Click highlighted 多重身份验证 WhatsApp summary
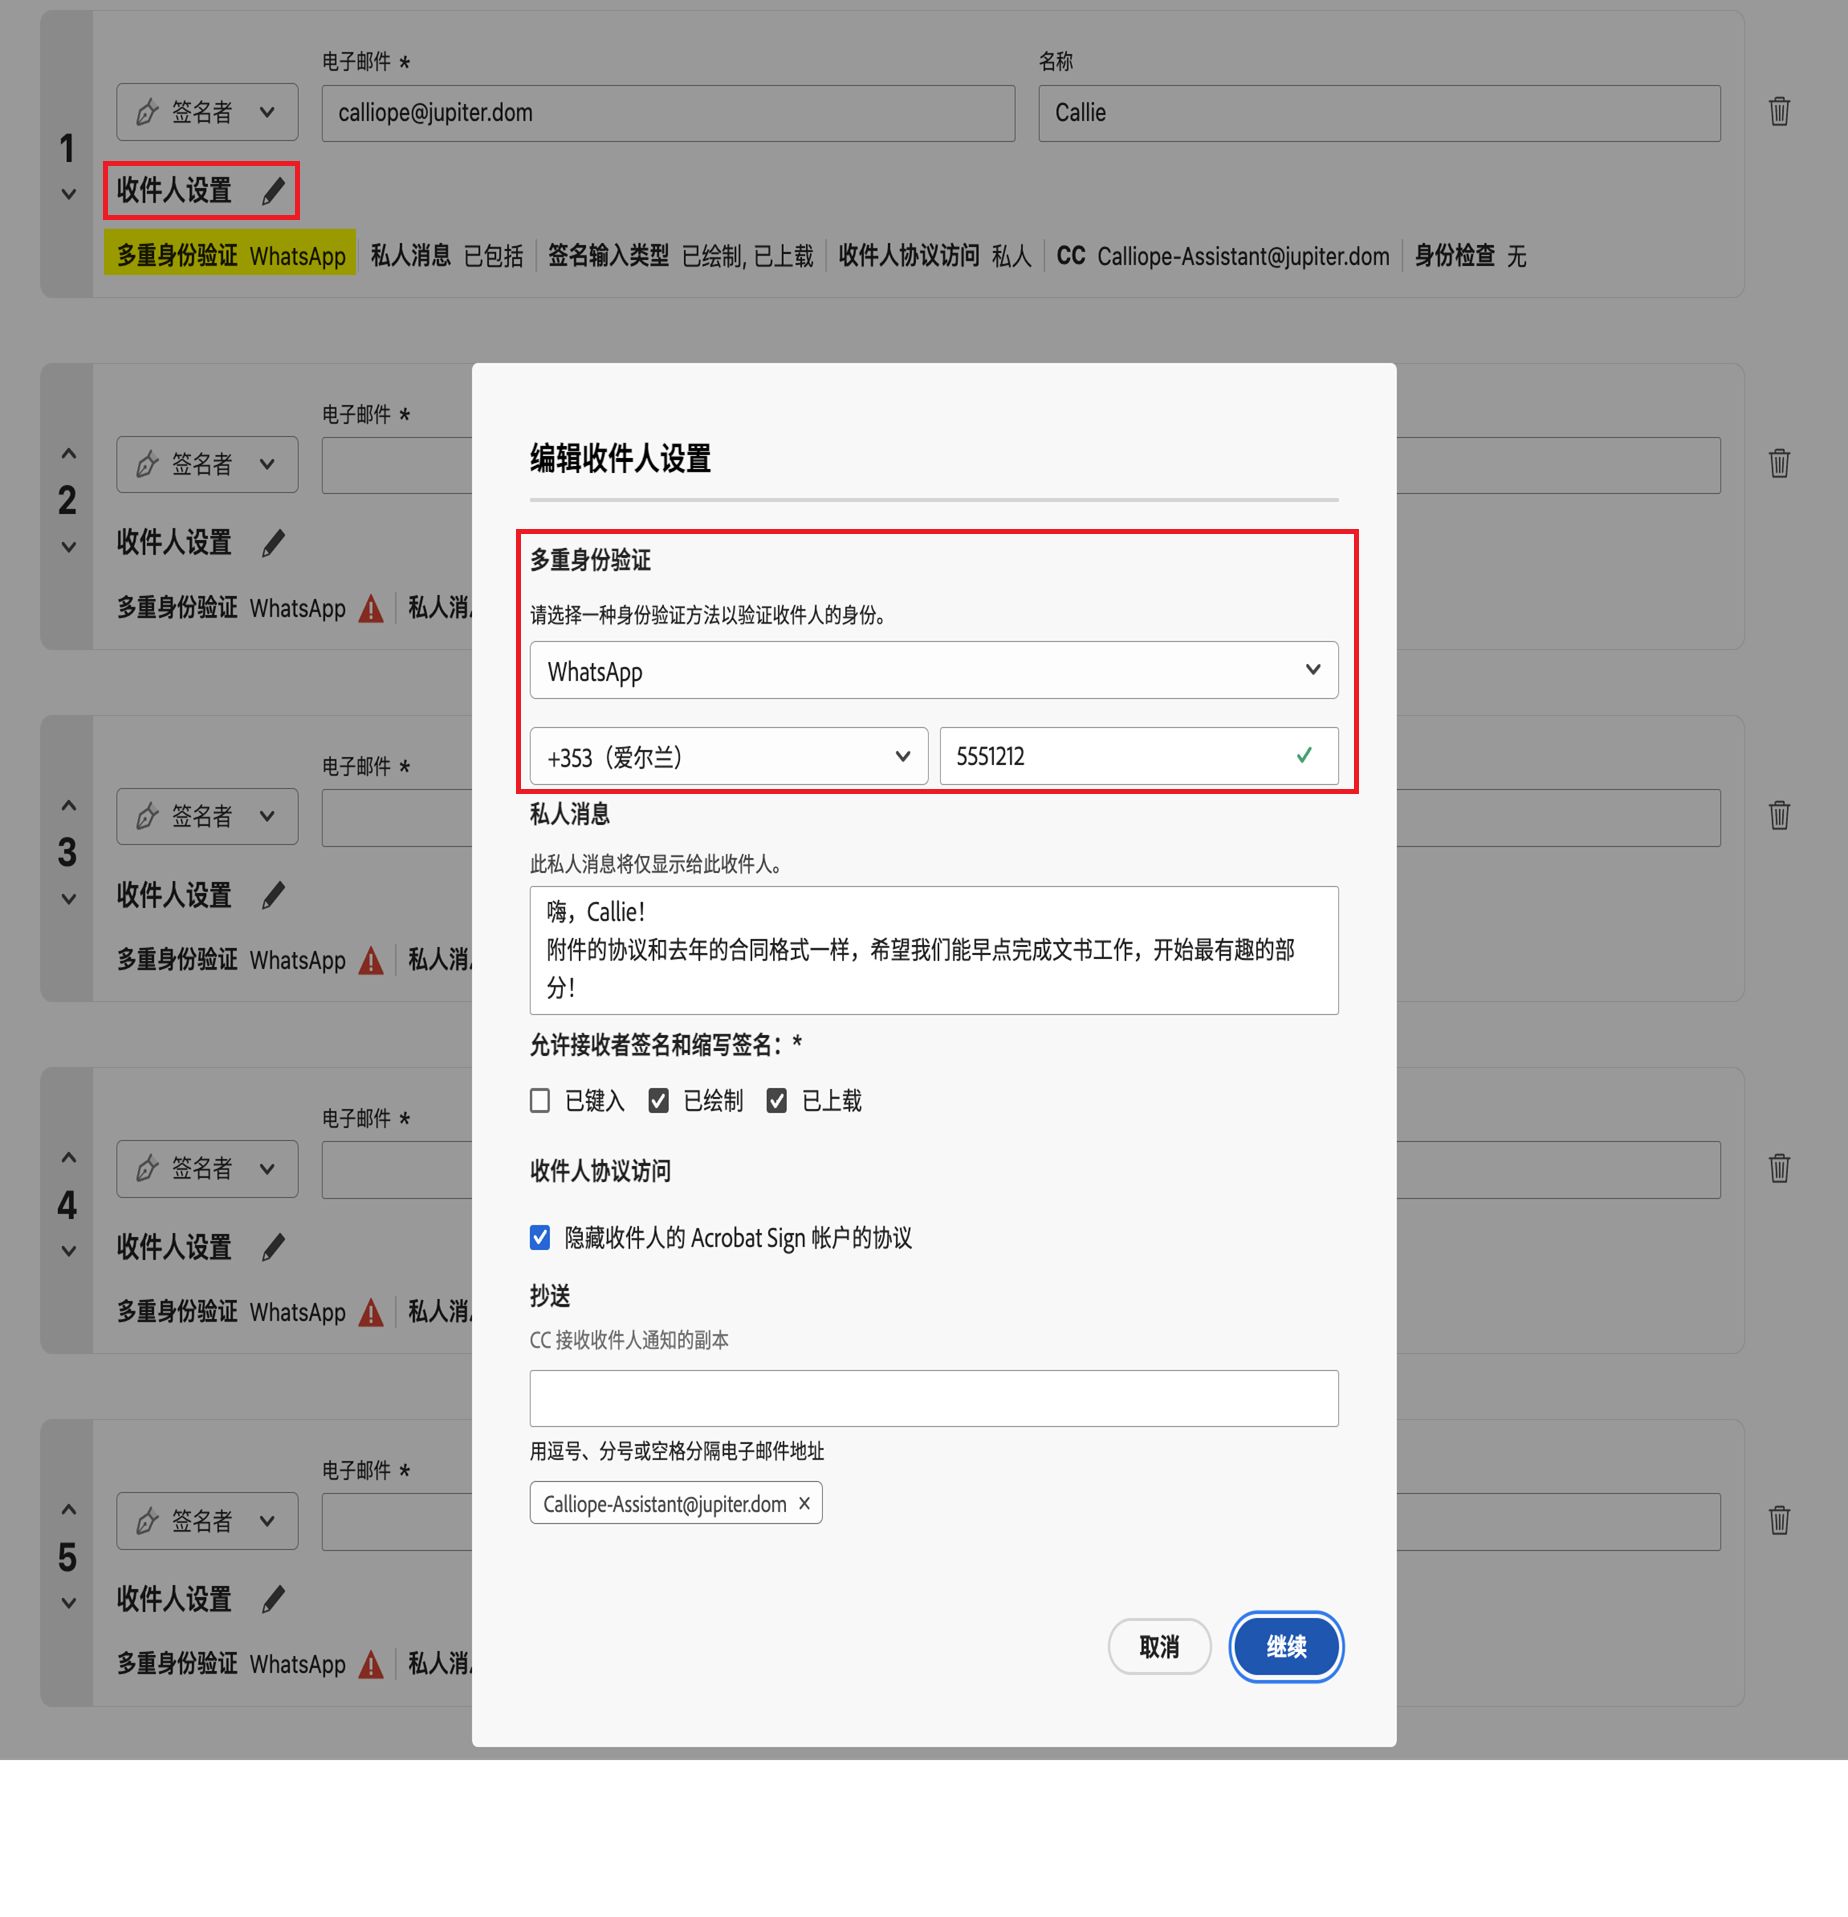This screenshot has width=1848, height=1917. (230, 255)
